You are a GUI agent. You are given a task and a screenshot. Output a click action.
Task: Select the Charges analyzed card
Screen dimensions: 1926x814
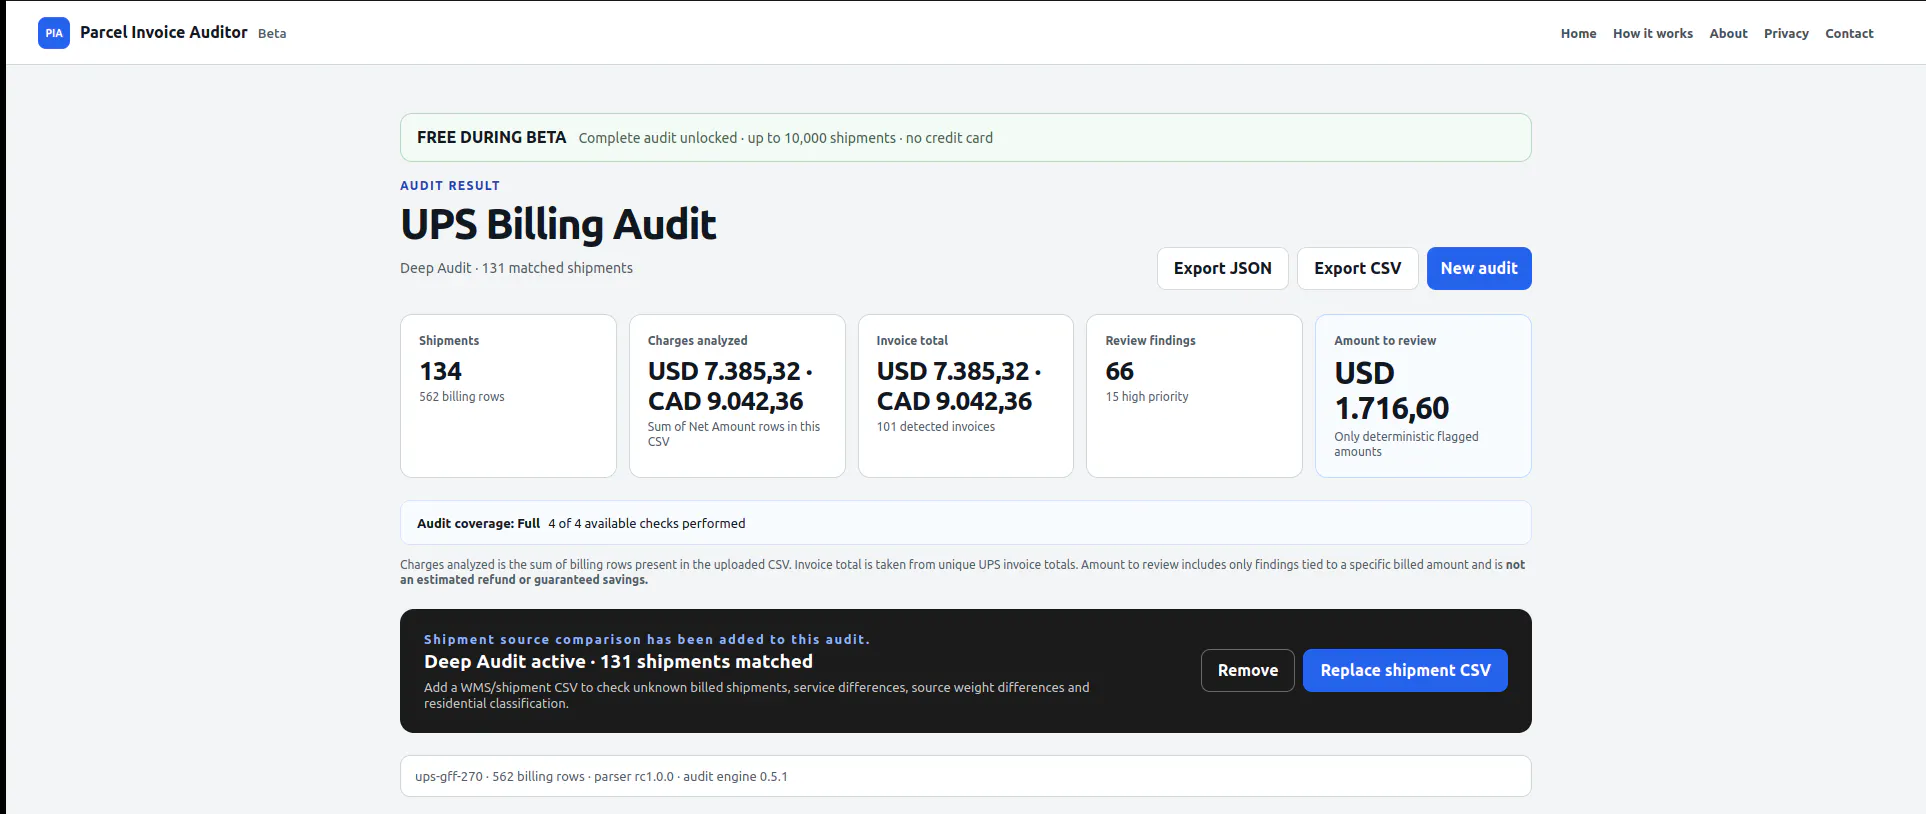tap(737, 396)
